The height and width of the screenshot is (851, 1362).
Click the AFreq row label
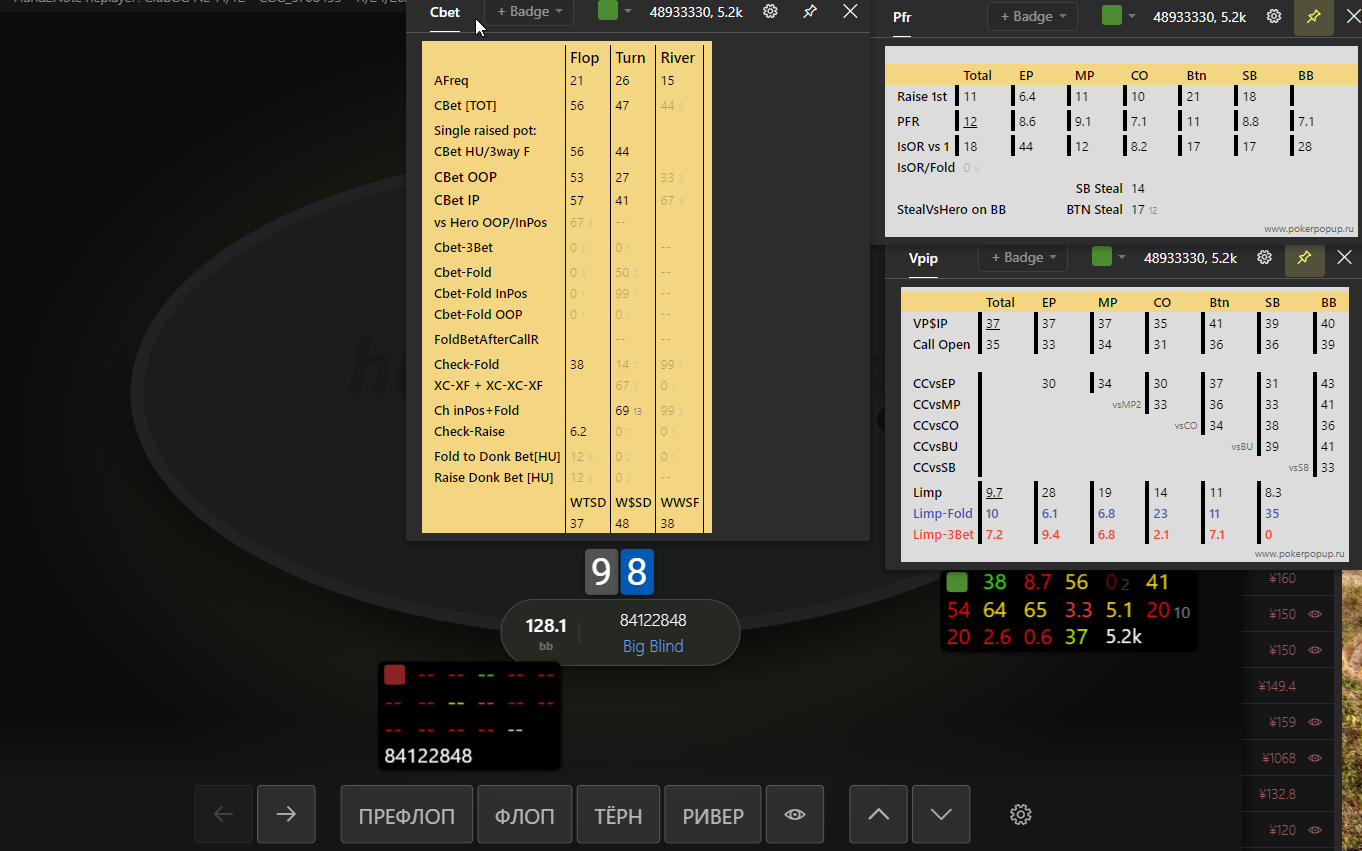pos(451,81)
